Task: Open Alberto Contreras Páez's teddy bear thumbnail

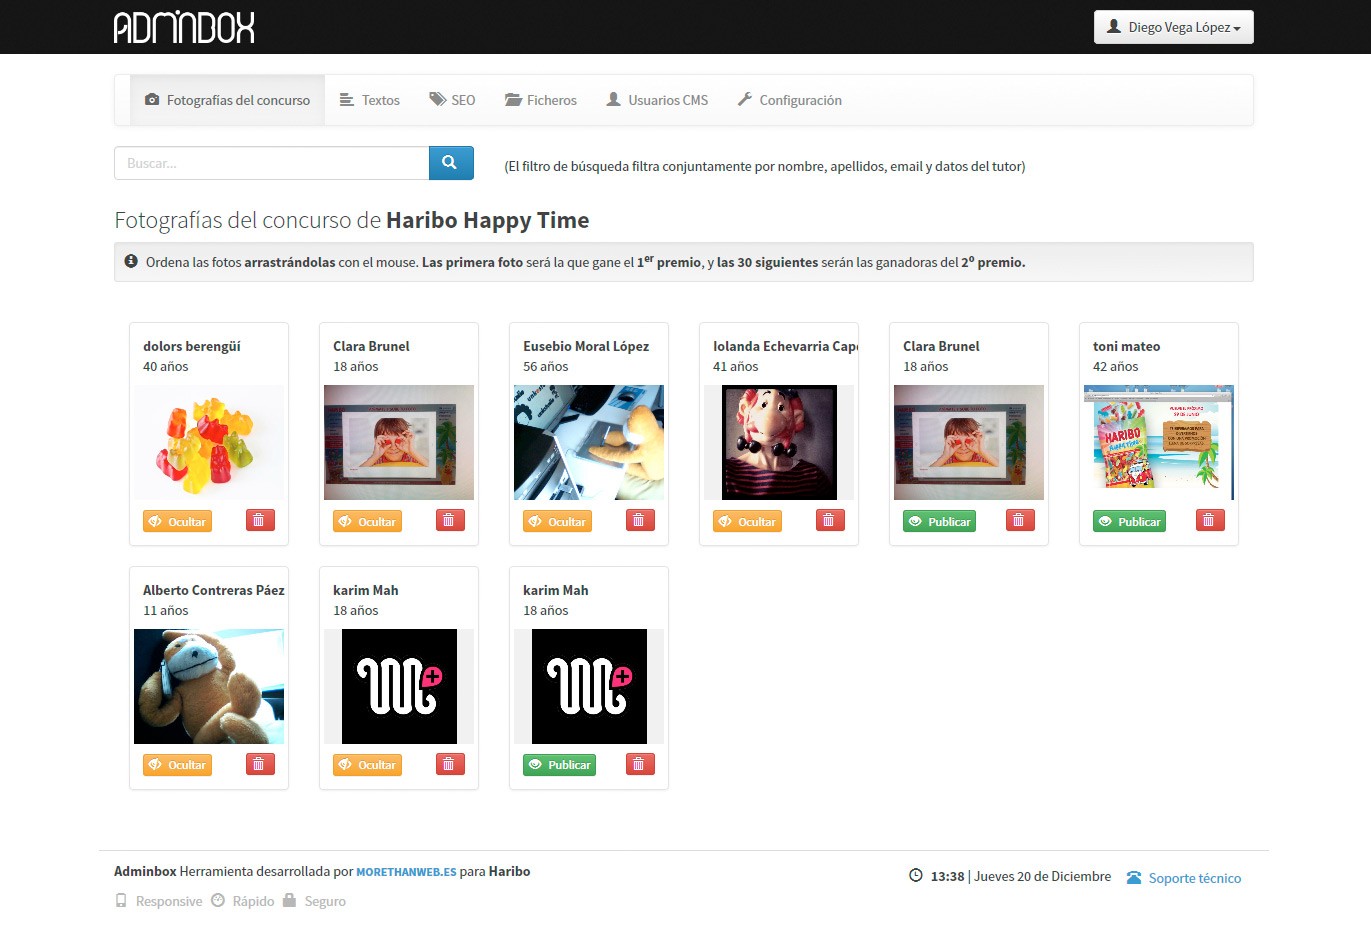Action: [209, 686]
